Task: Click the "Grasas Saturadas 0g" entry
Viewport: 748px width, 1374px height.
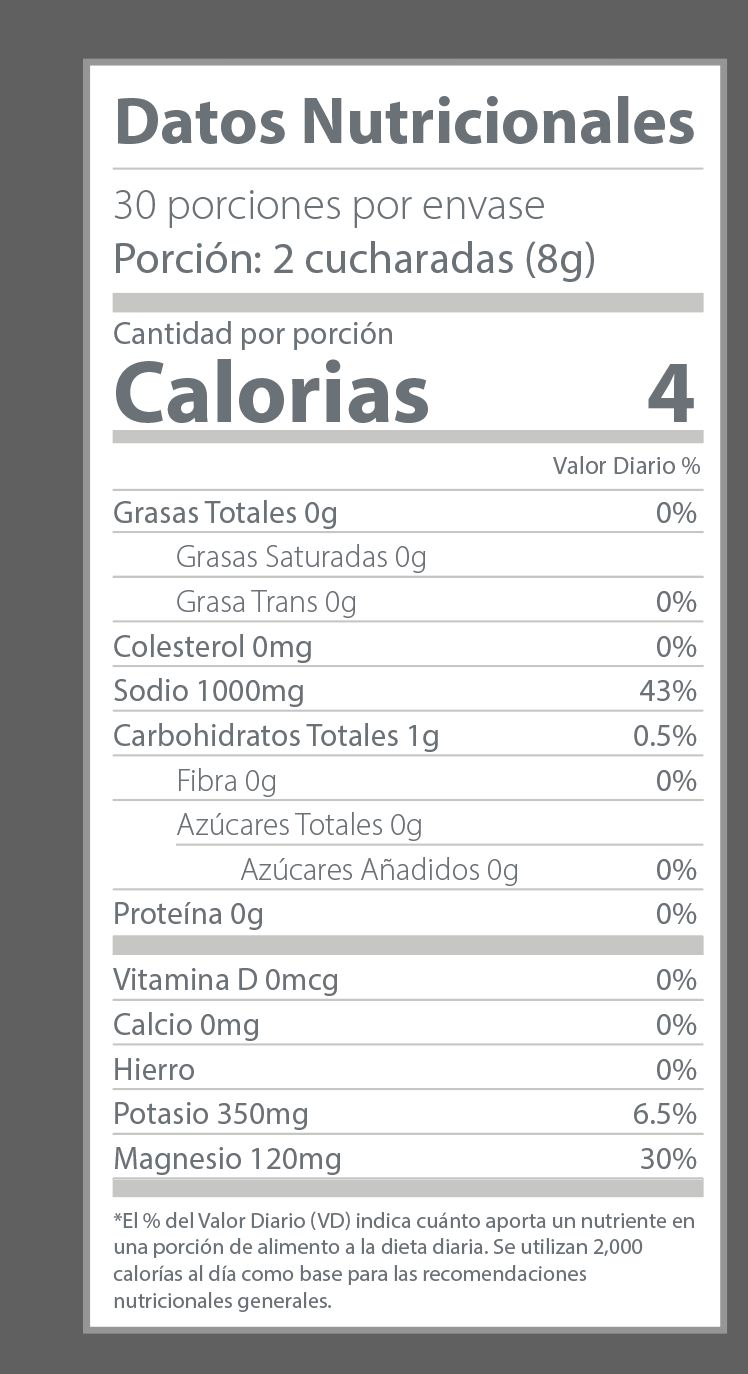Action: (301, 557)
